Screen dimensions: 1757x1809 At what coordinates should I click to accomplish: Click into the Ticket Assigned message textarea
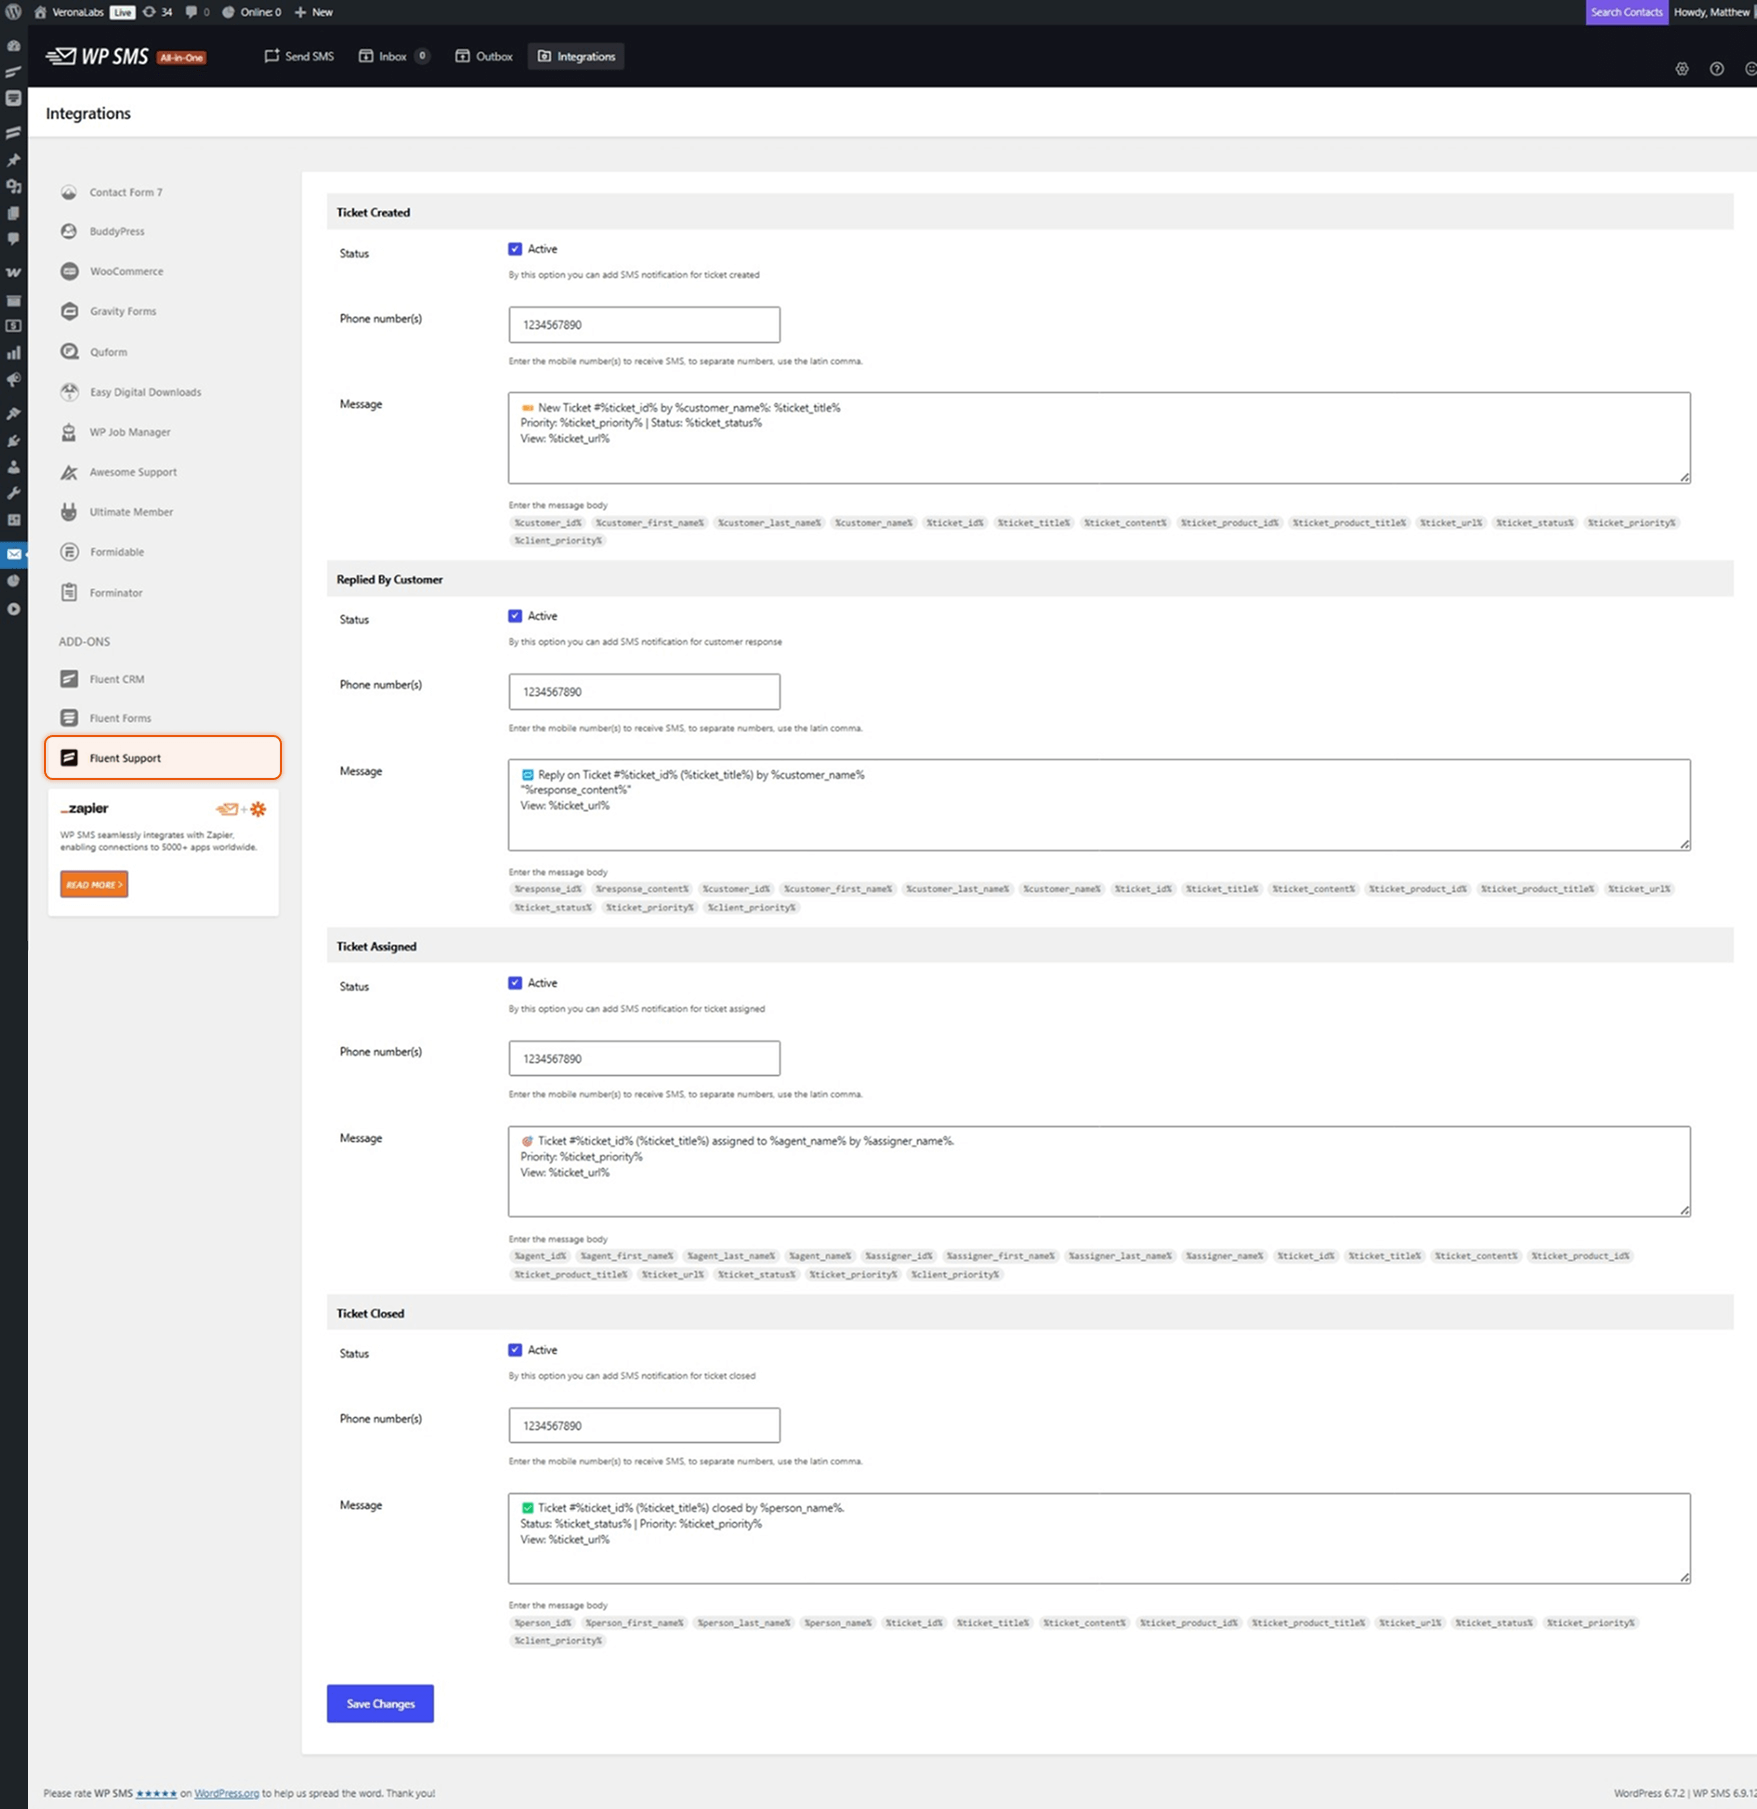pyautogui.click(x=1099, y=1172)
